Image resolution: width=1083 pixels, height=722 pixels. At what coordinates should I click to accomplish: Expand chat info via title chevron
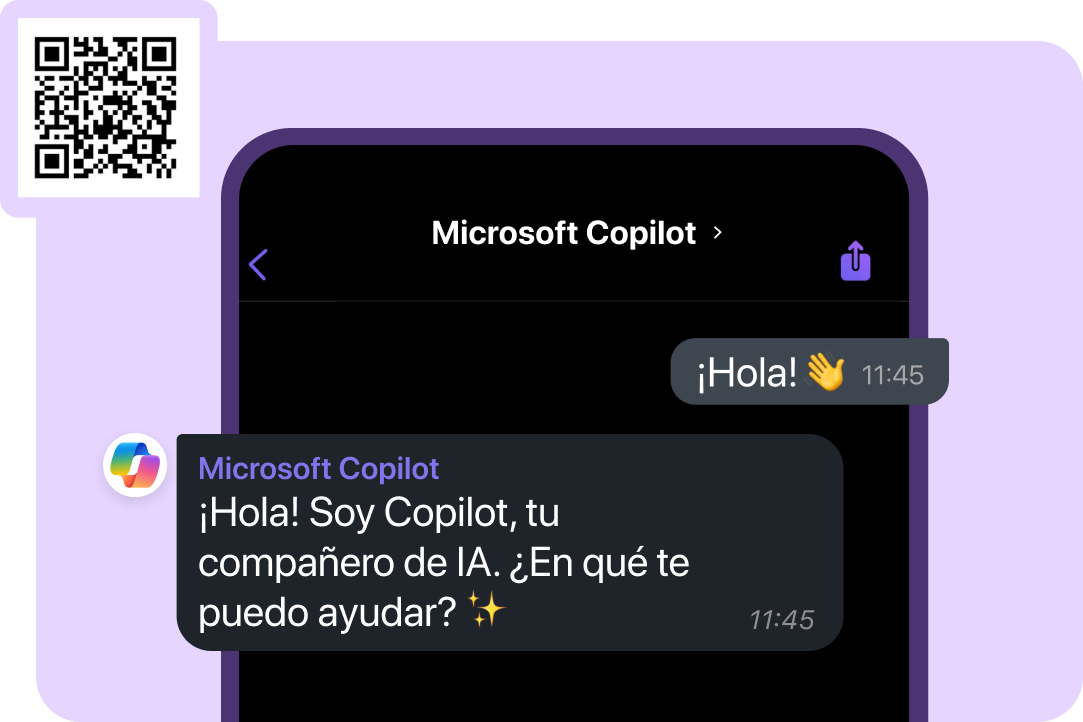point(718,233)
